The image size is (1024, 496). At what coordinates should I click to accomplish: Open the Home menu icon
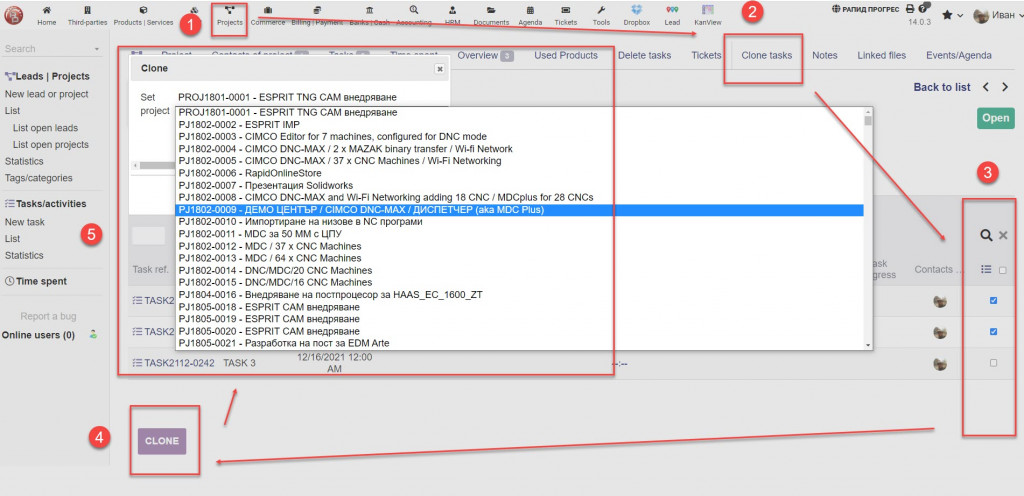[x=46, y=10]
